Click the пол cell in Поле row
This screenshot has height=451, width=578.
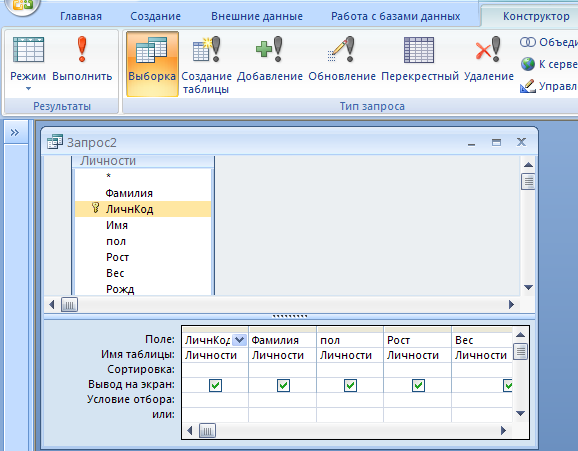pyautogui.click(x=350, y=340)
